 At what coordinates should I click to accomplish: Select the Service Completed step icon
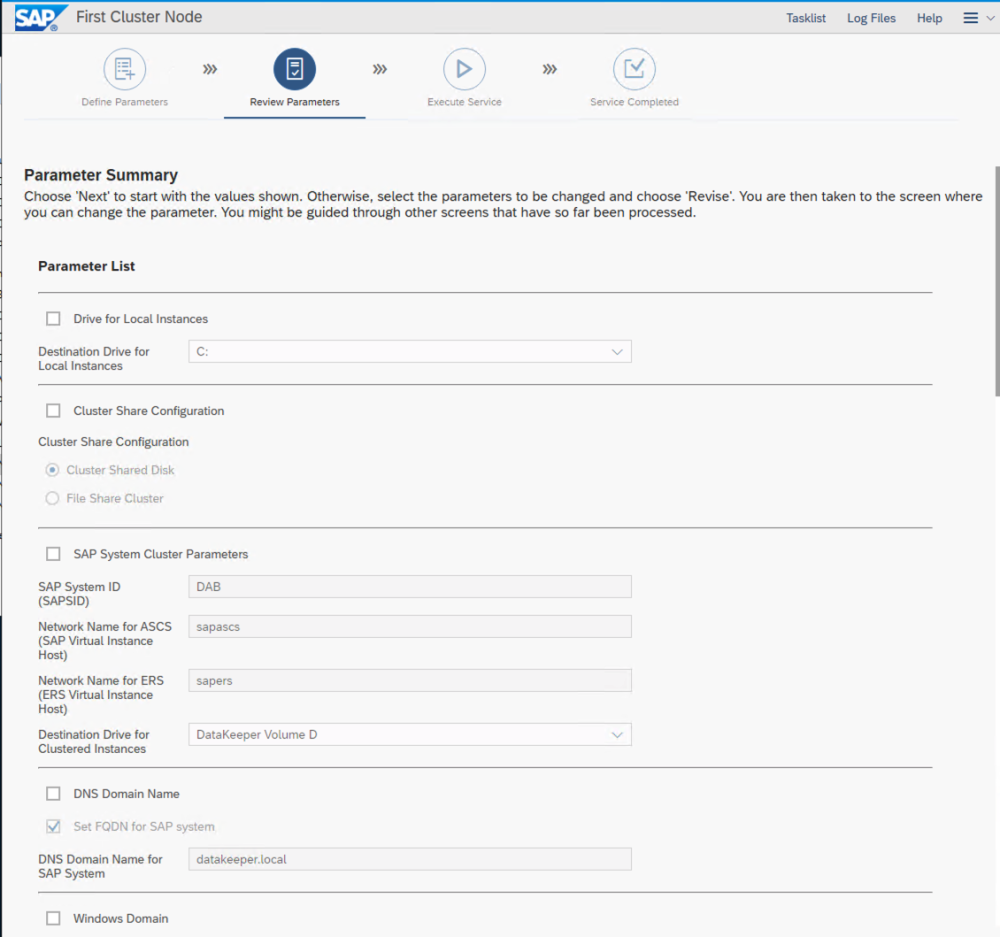pos(634,69)
